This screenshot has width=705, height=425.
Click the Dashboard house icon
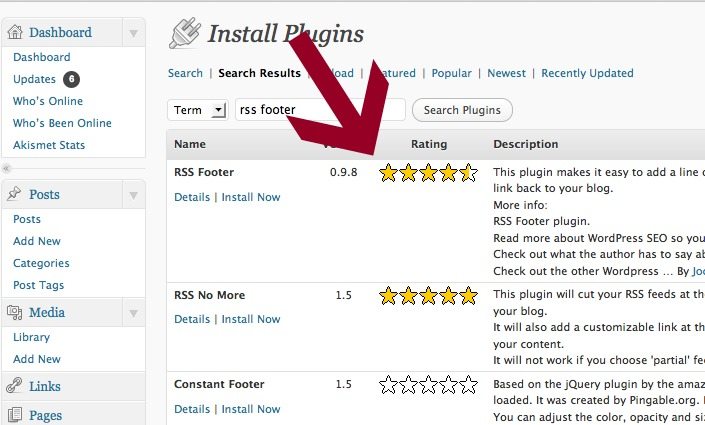(15, 32)
